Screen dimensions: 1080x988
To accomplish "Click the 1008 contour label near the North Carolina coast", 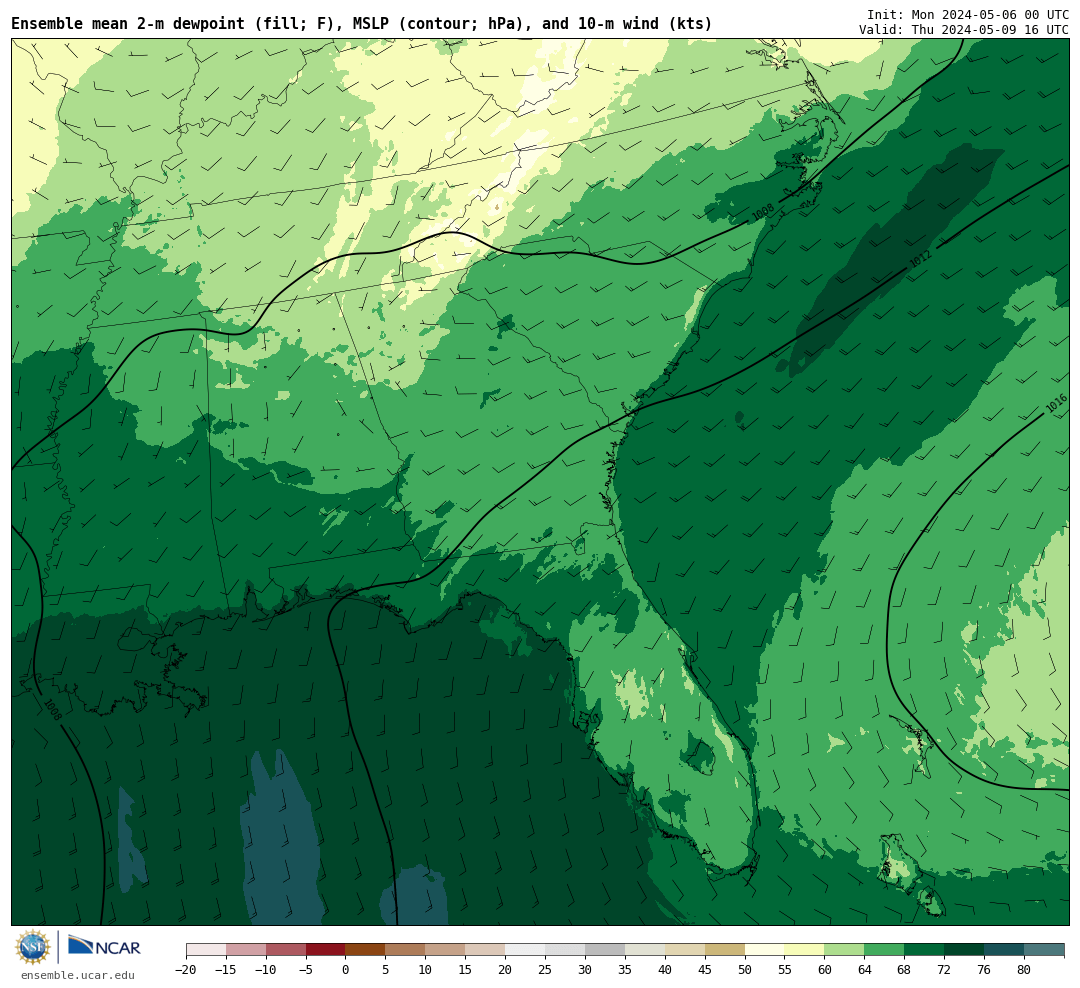I will [x=763, y=212].
